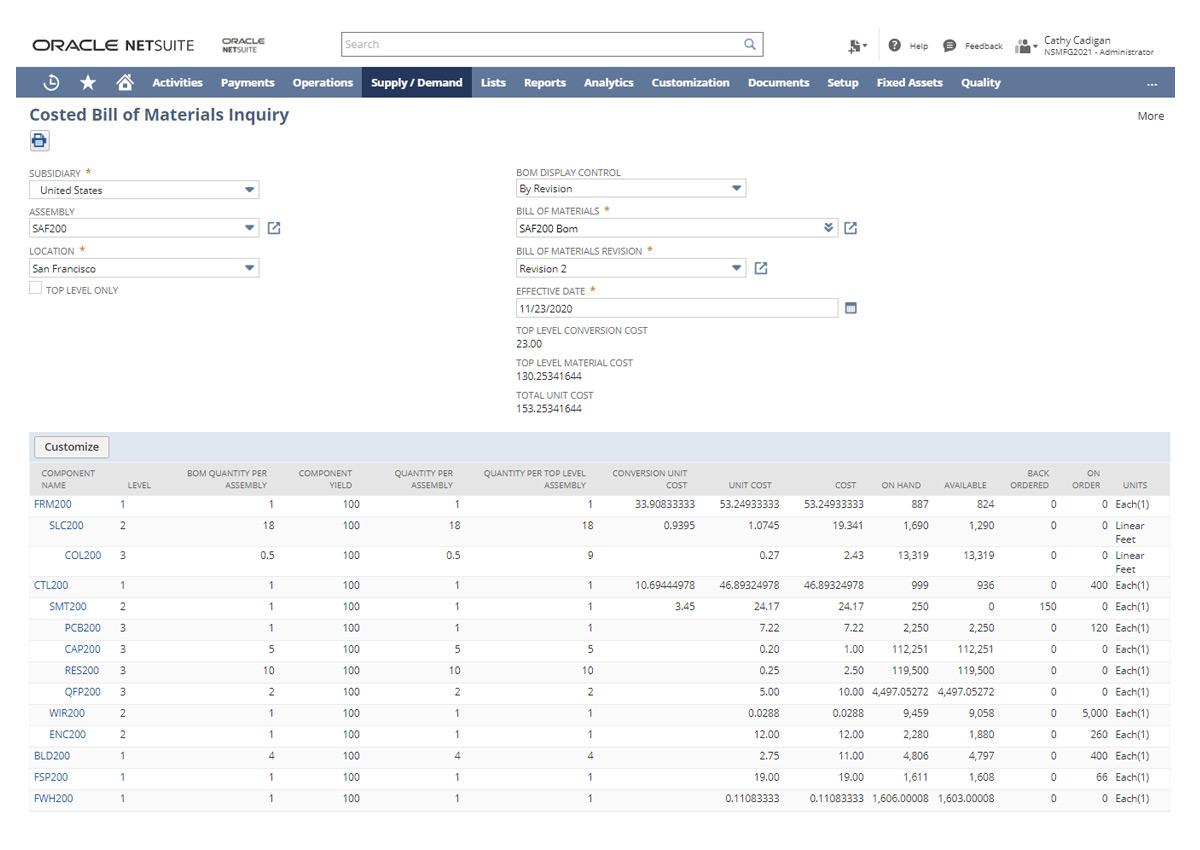Click the Total Unit Cost value 153.25341644

(x=549, y=408)
